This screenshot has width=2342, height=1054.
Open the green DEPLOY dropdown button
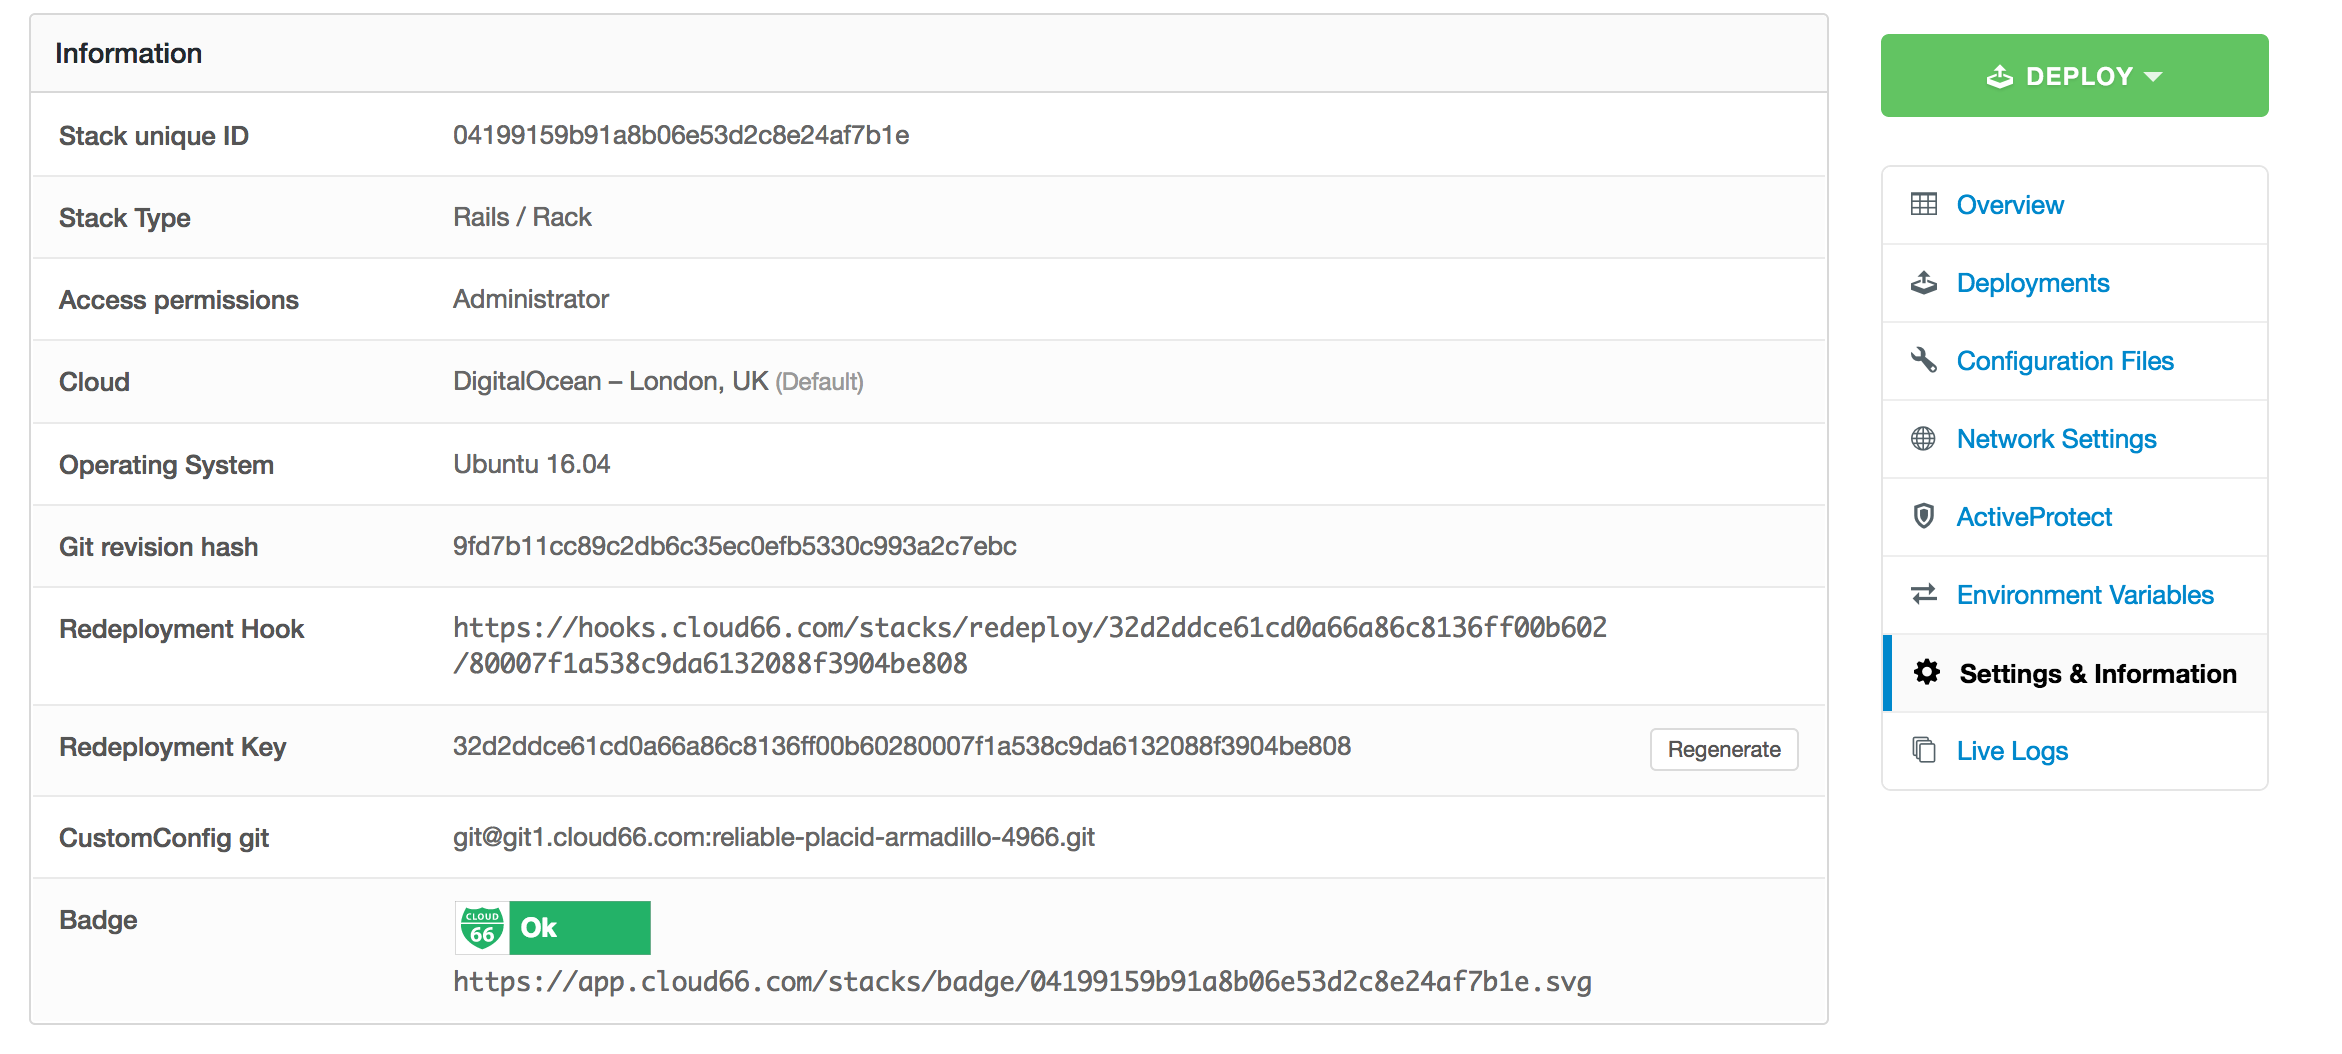click(2074, 76)
